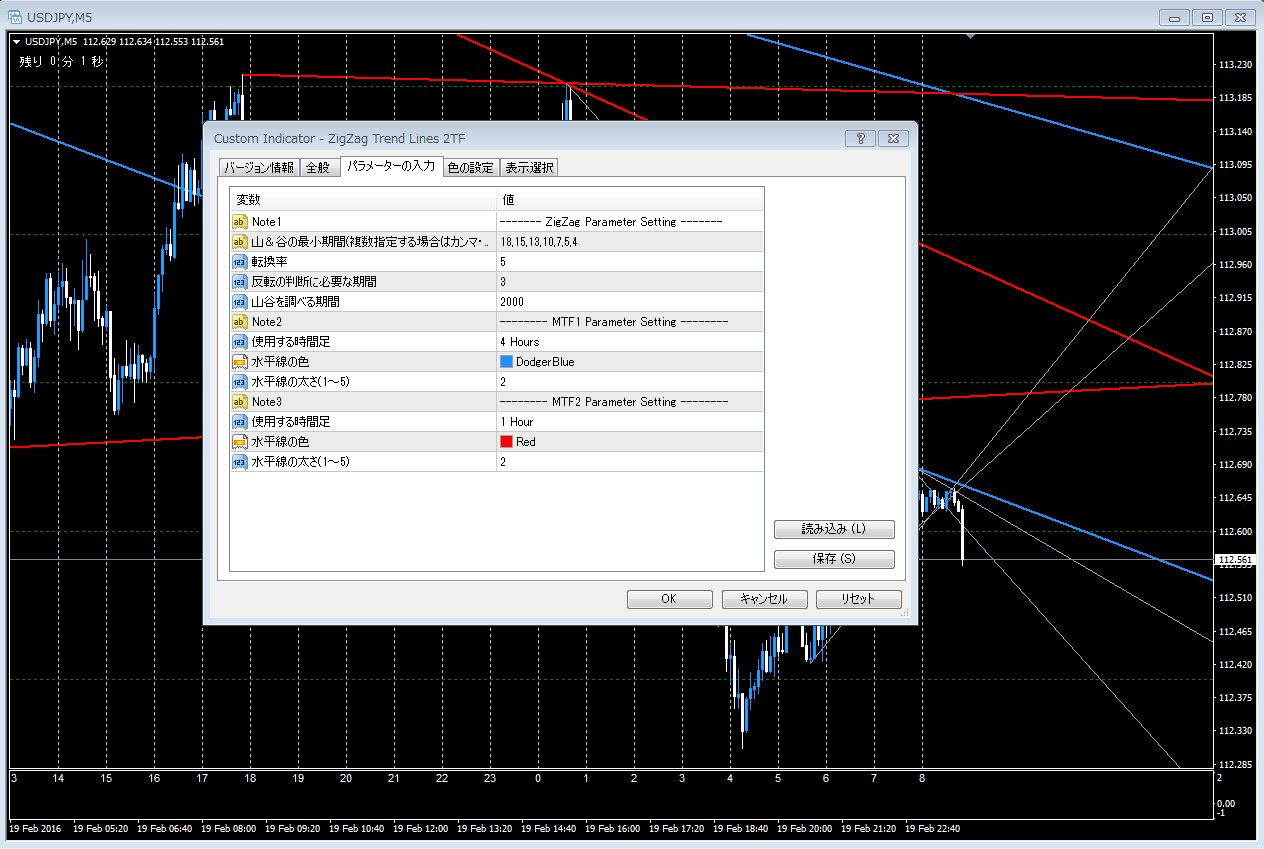Click the OK button
This screenshot has width=1264, height=849.
[x=670, y=599]
